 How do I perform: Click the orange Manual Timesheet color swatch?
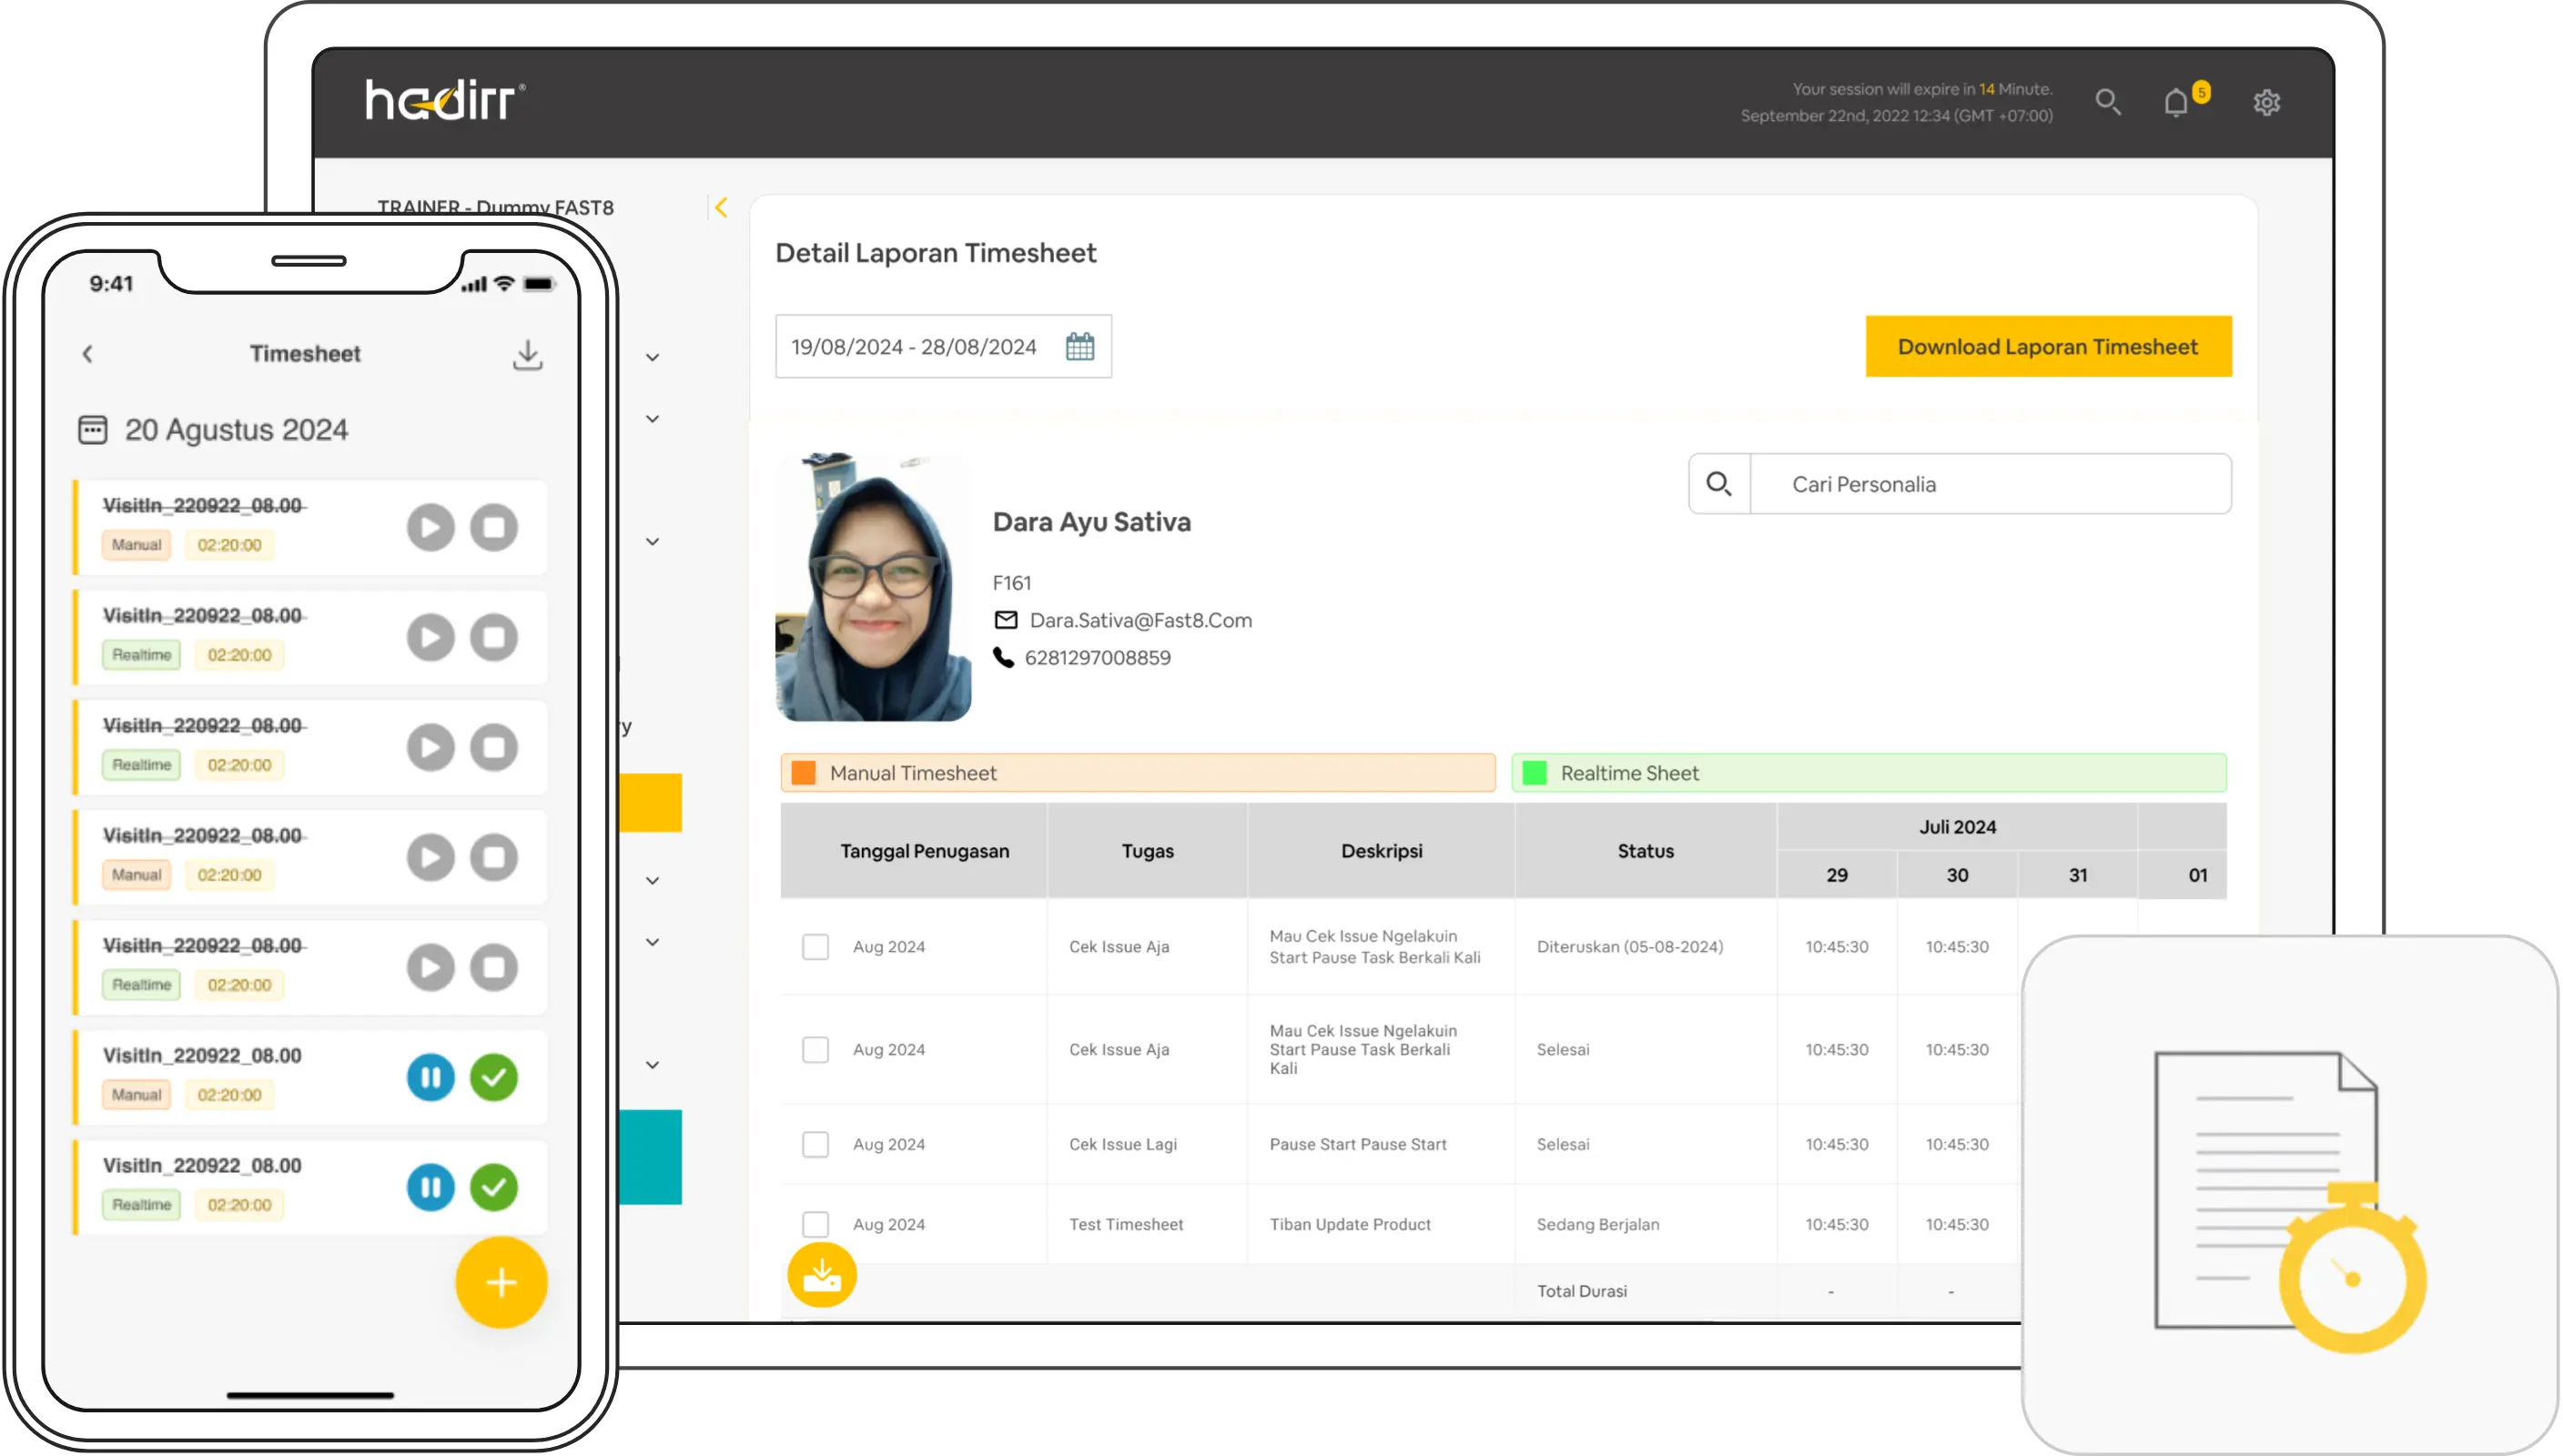(x=804, y=772)
